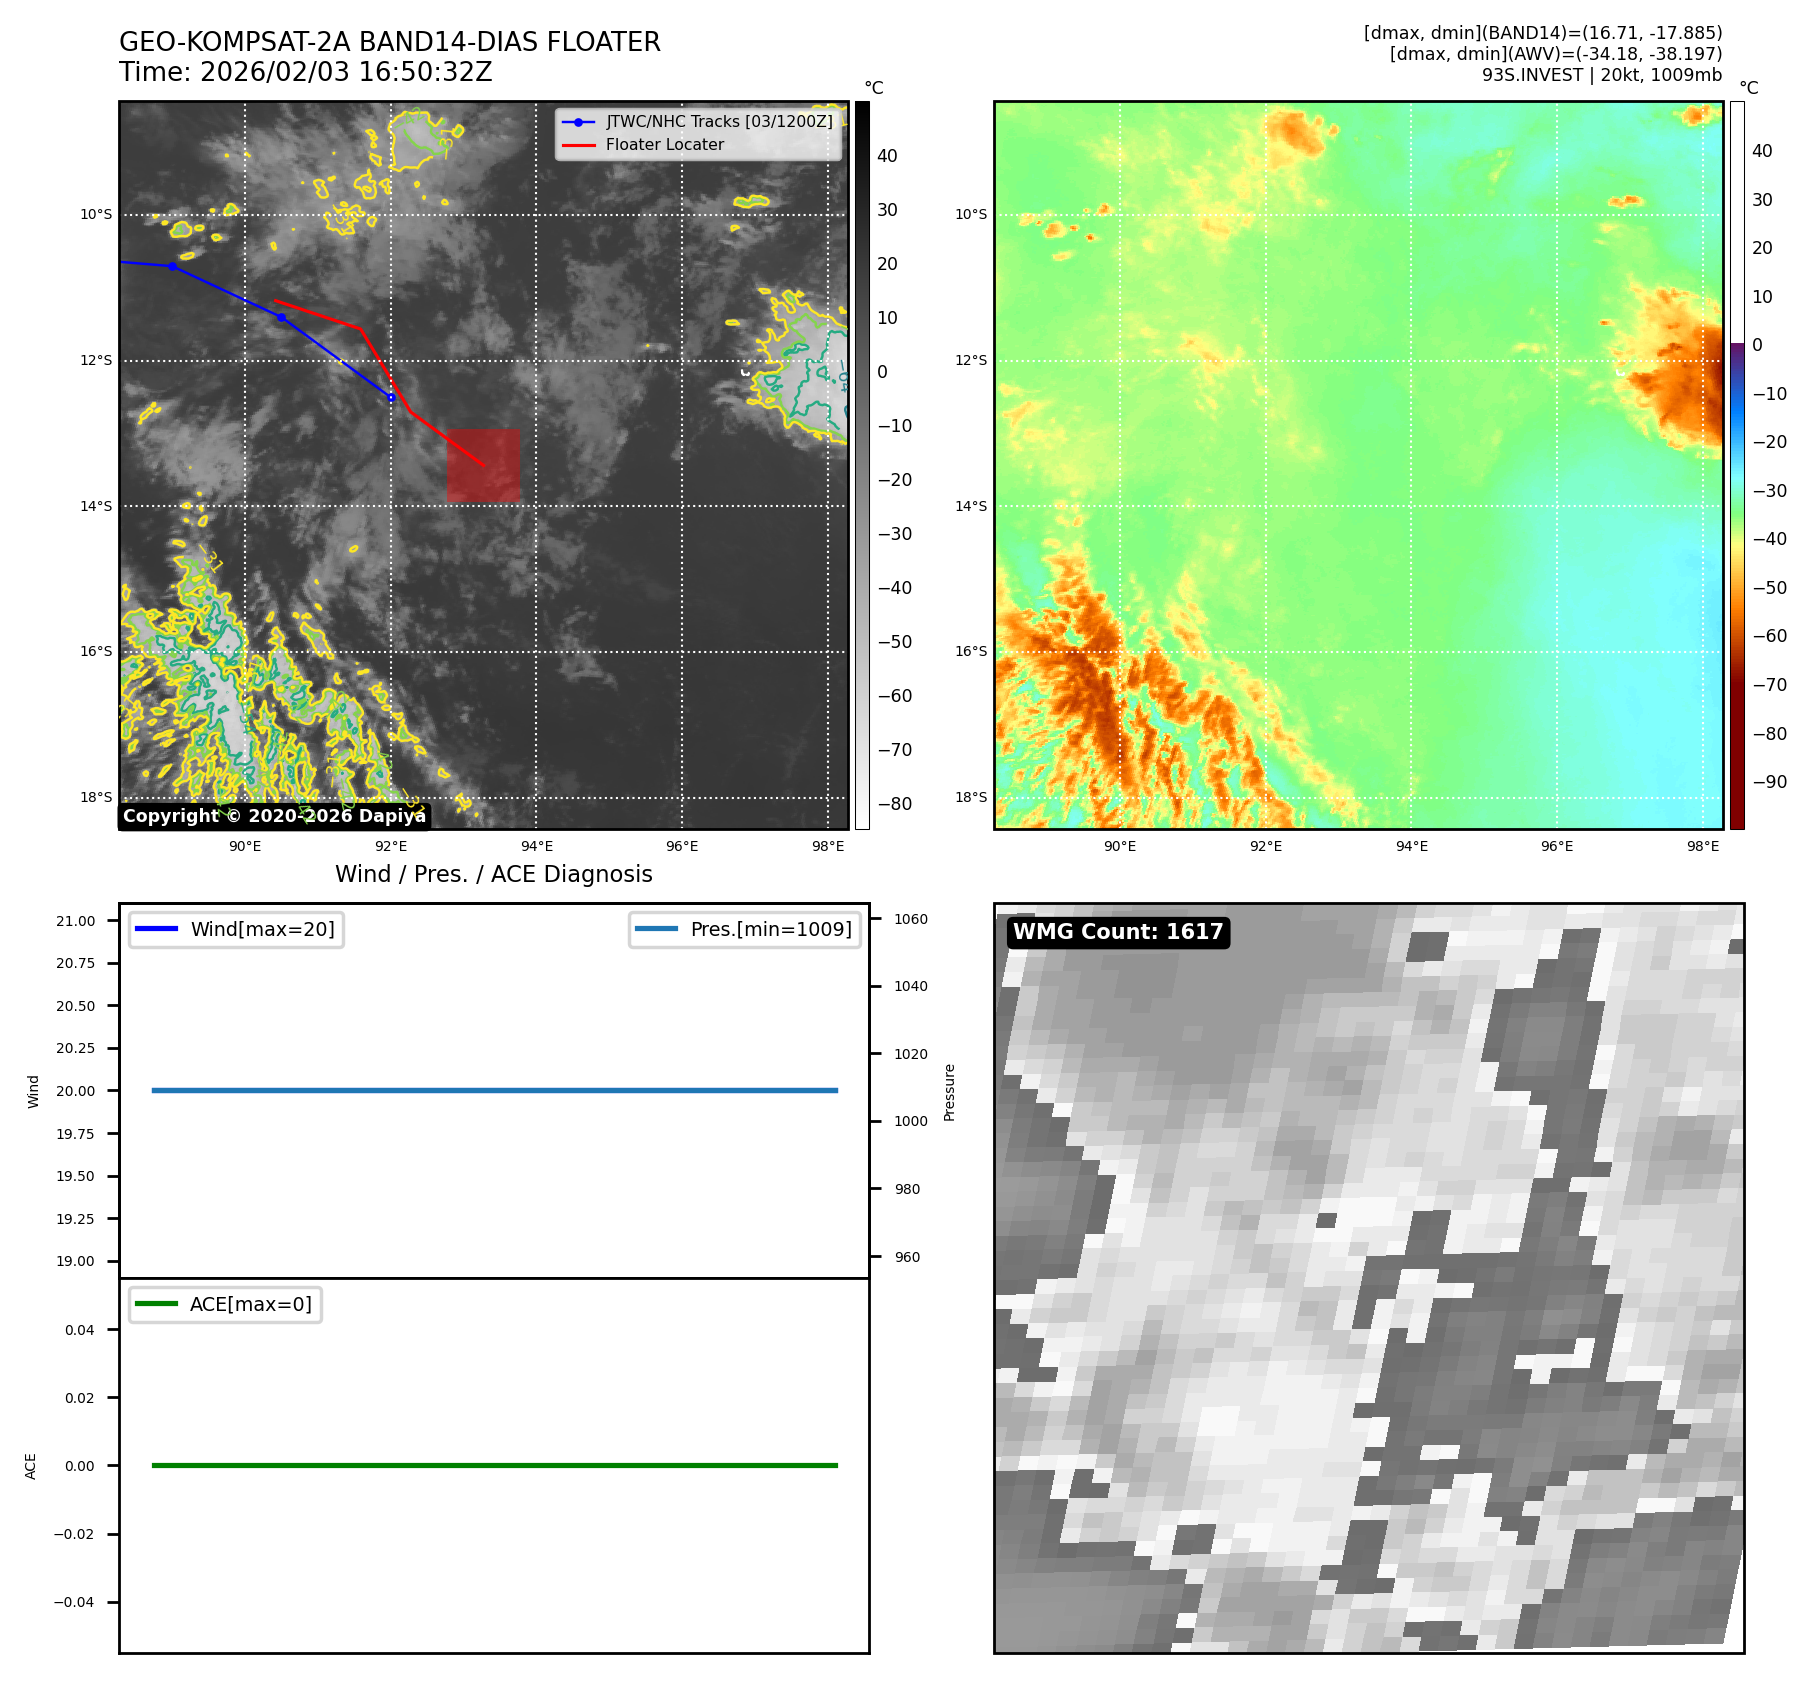Click the blue track marker nearest 92°E
Screen dimensions: 1813x1690
391,397
